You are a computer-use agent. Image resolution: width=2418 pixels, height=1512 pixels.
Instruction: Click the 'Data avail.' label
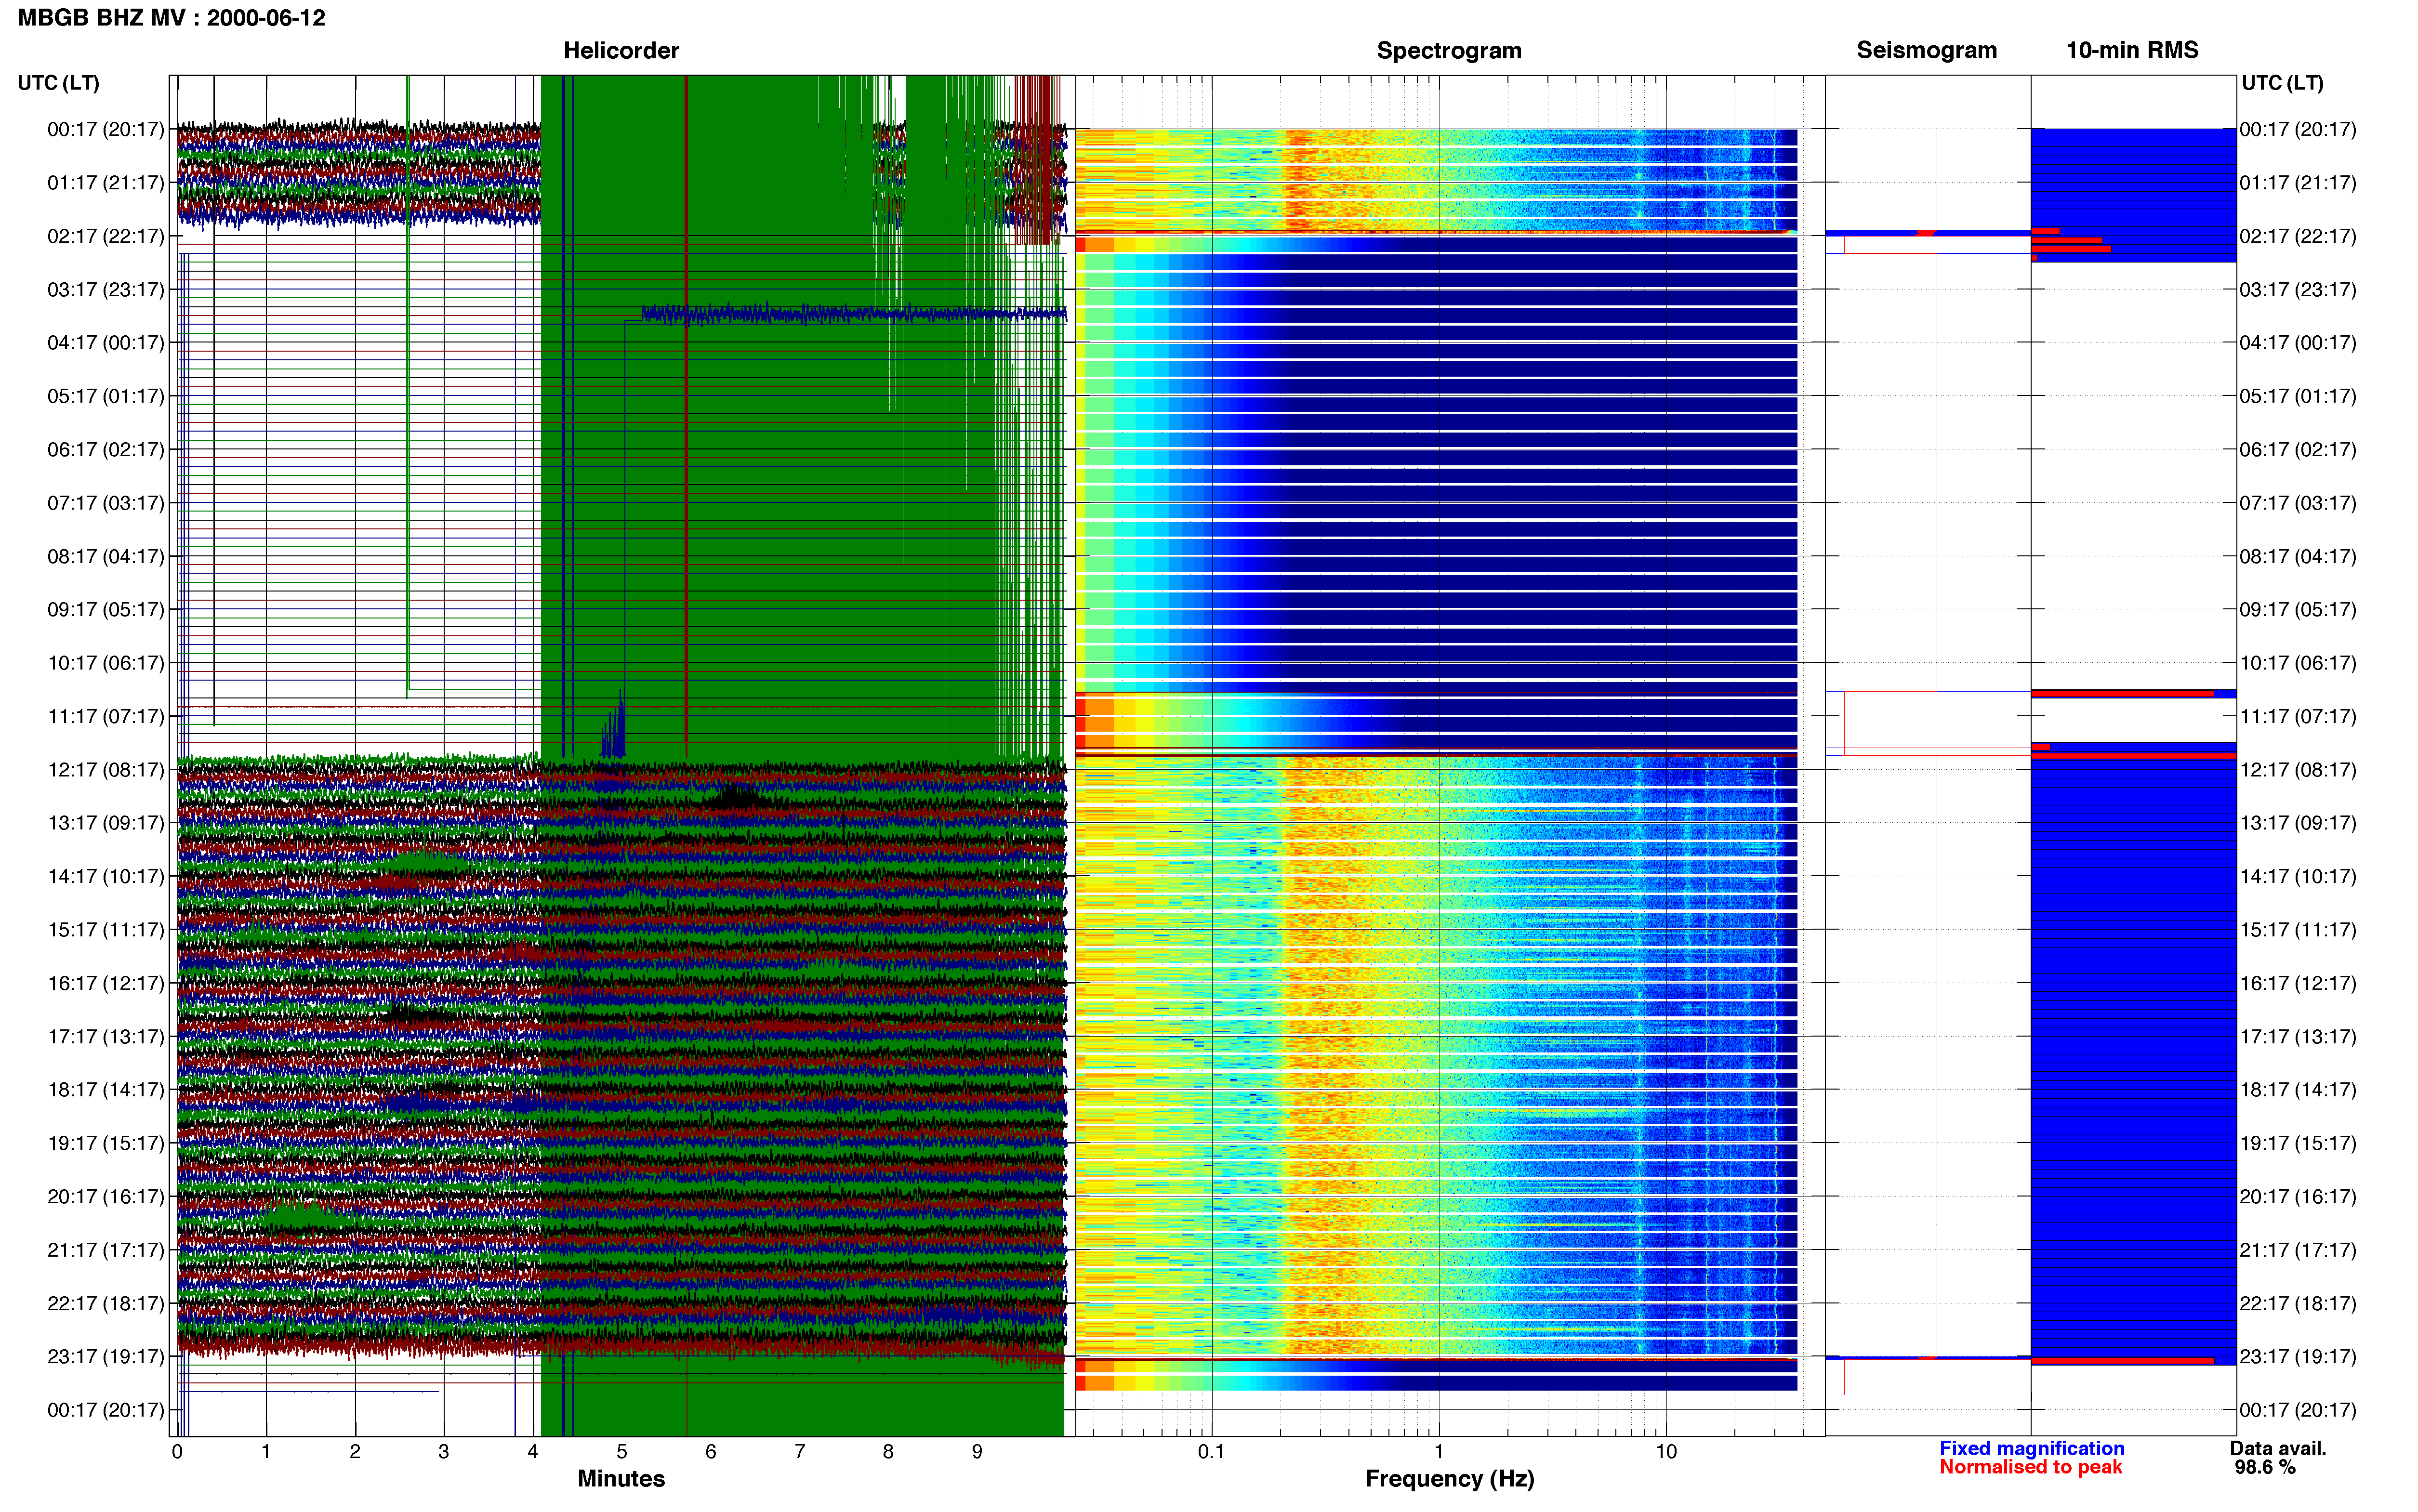tap(2278, 1448)
